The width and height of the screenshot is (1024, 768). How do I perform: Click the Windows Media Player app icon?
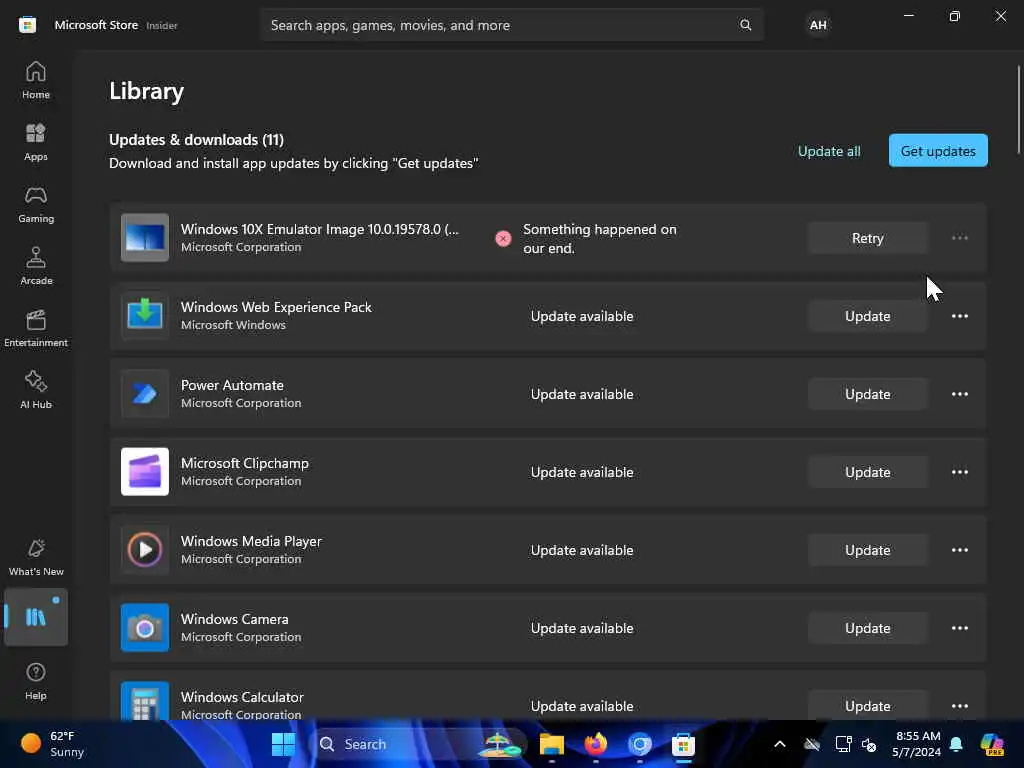coord(145,550)
